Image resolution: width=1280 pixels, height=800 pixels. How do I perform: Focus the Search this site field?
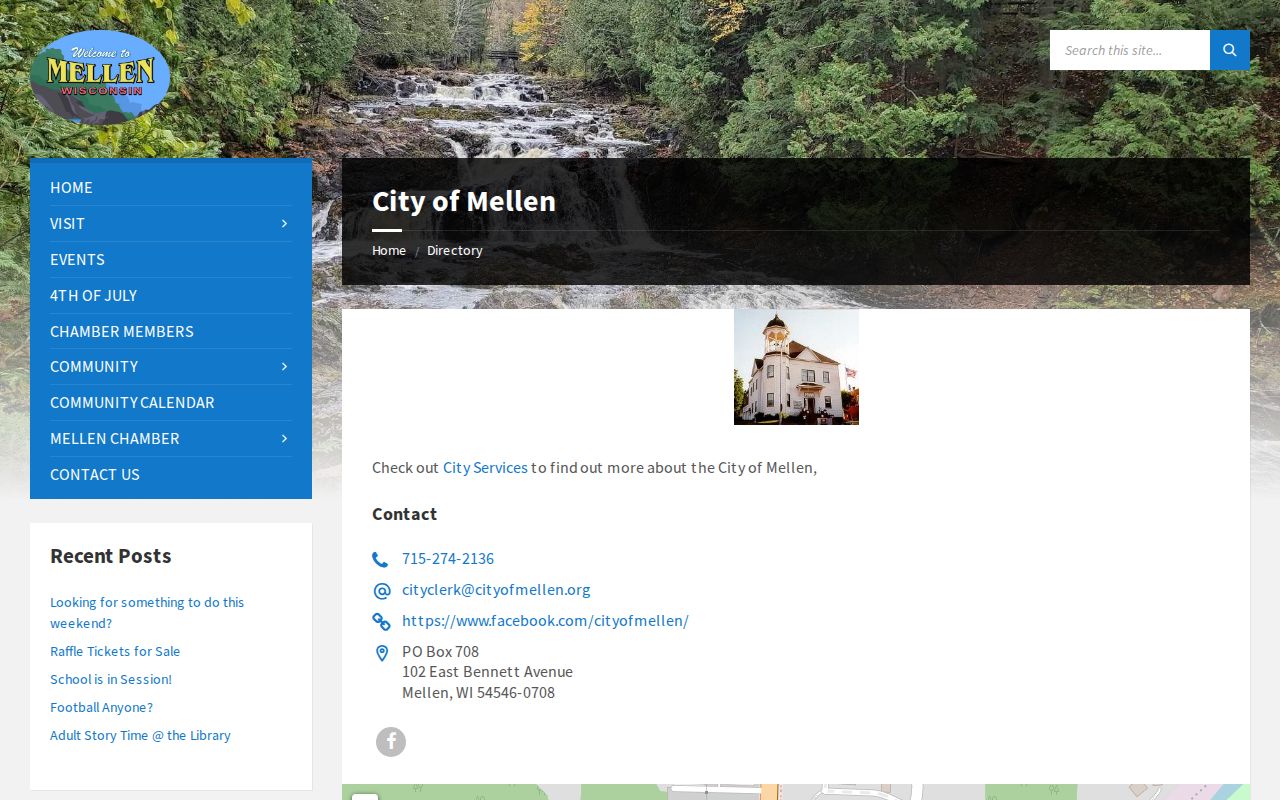tap(1130, 50)
